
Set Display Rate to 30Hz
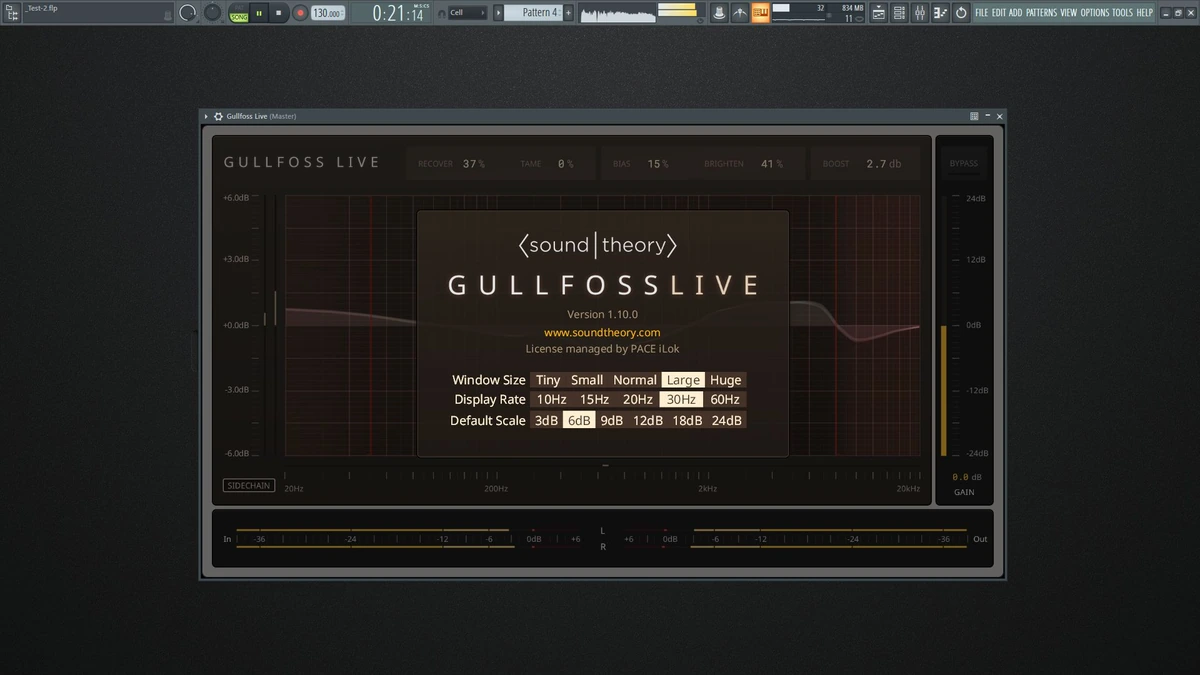click(x=681, y=400)
